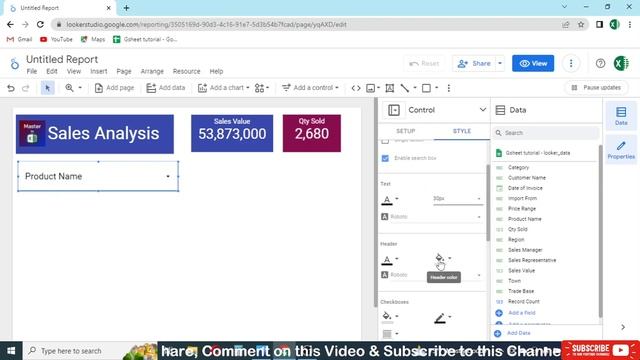Open the Resource menu
The width and height of the screenshot is (640, 360).
click(187, 71)
